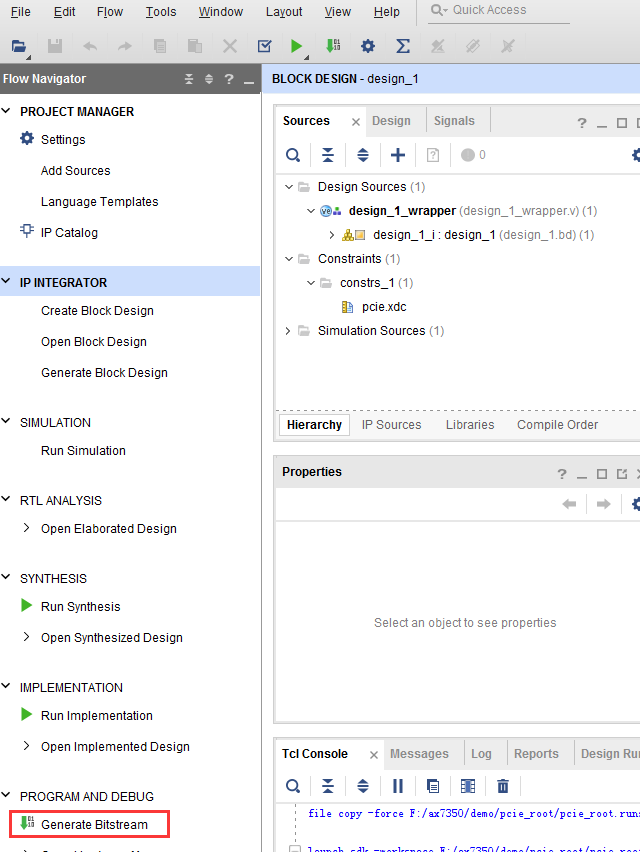Switch to IP Sources tab
Screen dimensions: 640x852
(x=392, y=425)
